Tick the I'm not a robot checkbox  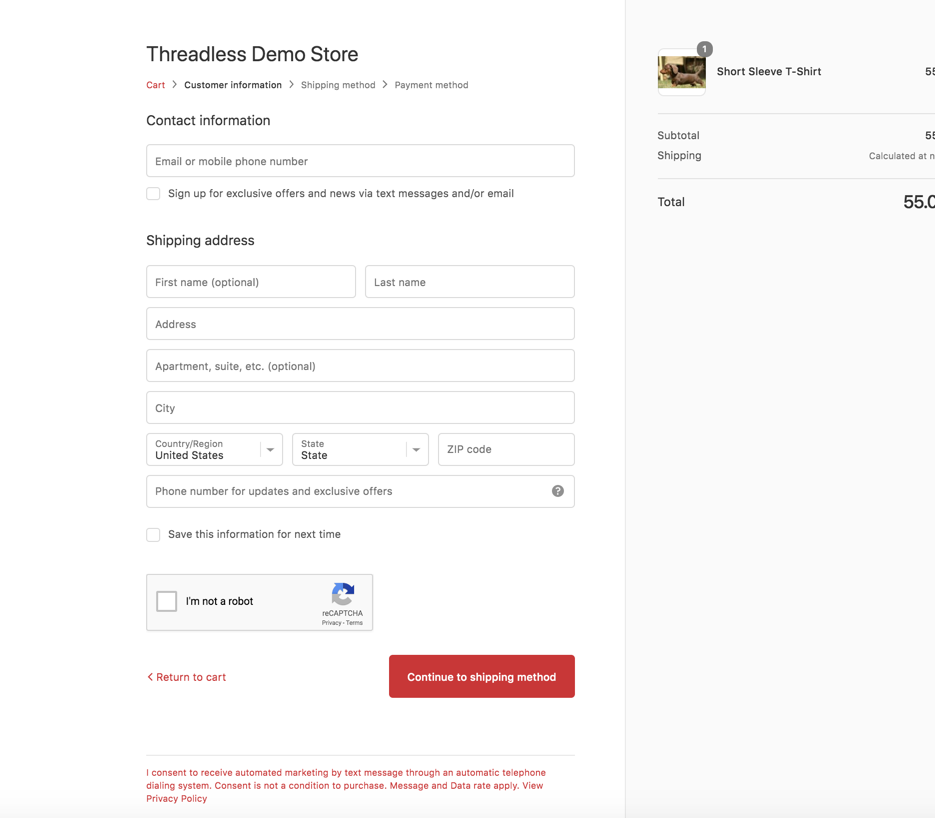click(166, 601)
